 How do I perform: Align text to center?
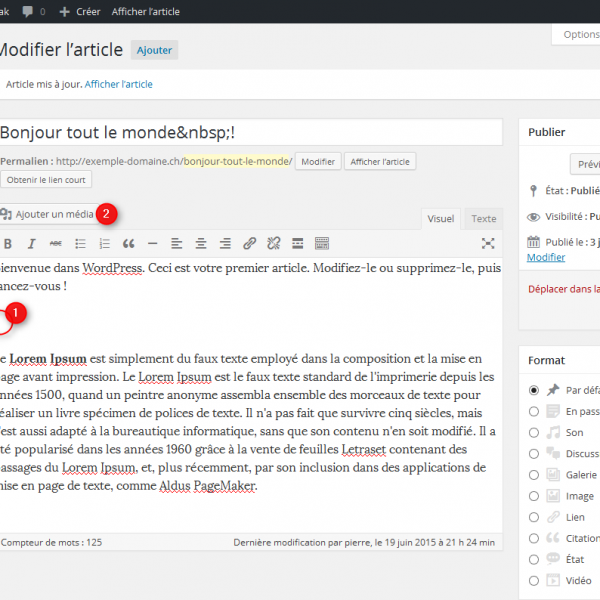click(x=201, y=243)
